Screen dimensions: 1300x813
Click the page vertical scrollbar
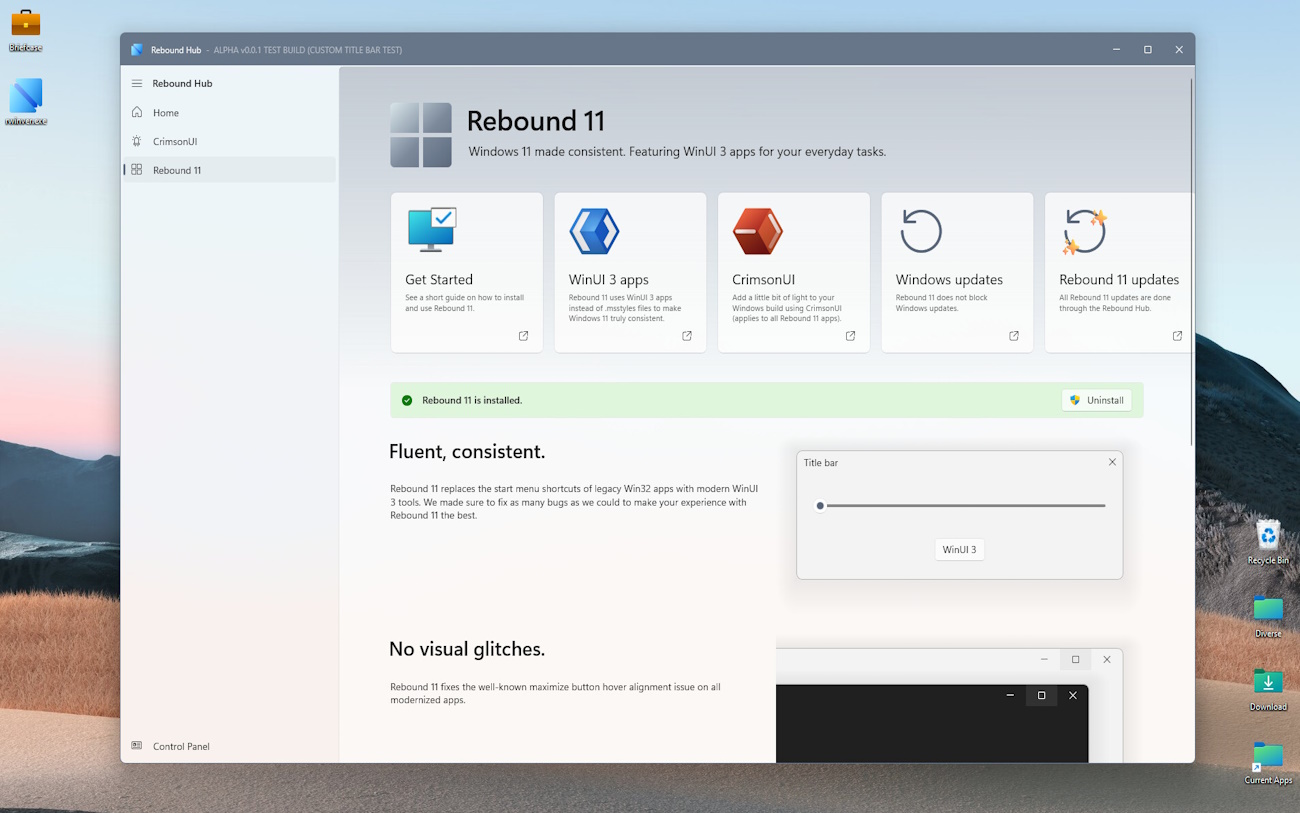point(1191,262)
